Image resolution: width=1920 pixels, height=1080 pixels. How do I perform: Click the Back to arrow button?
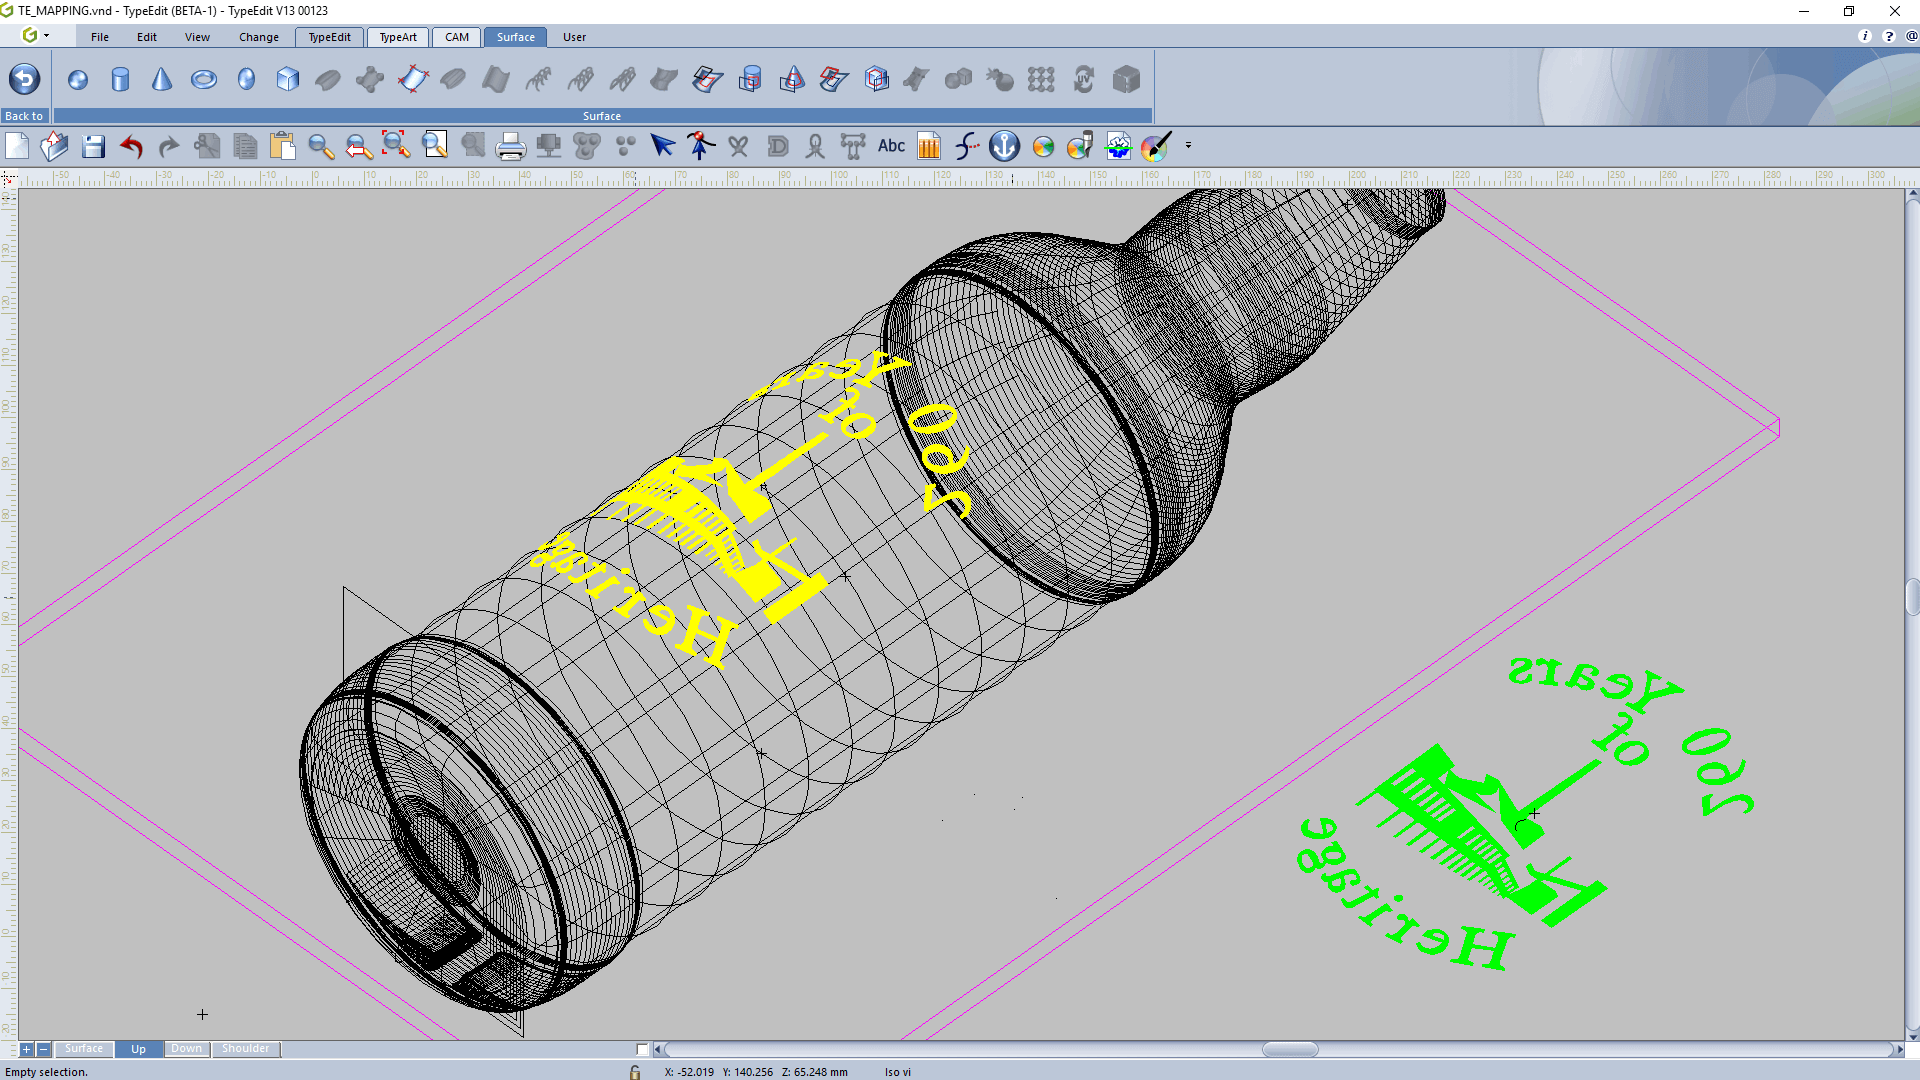24,79
